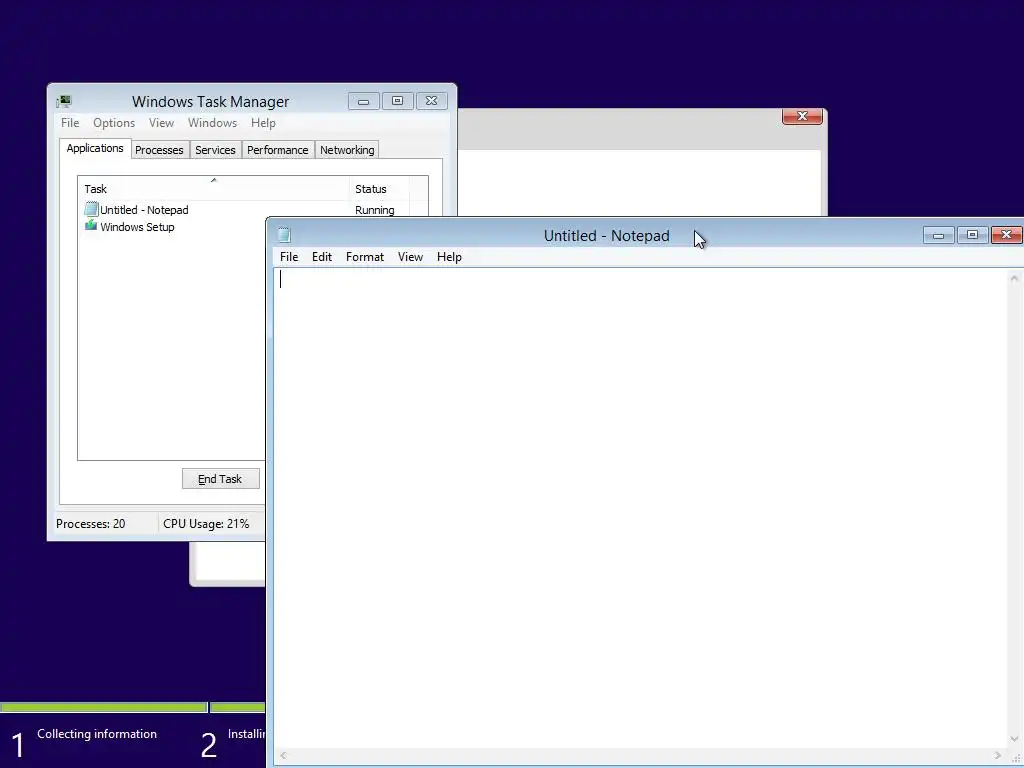
Task: Open Options menu in Task Manager
Action: click(x=114, y=123)
